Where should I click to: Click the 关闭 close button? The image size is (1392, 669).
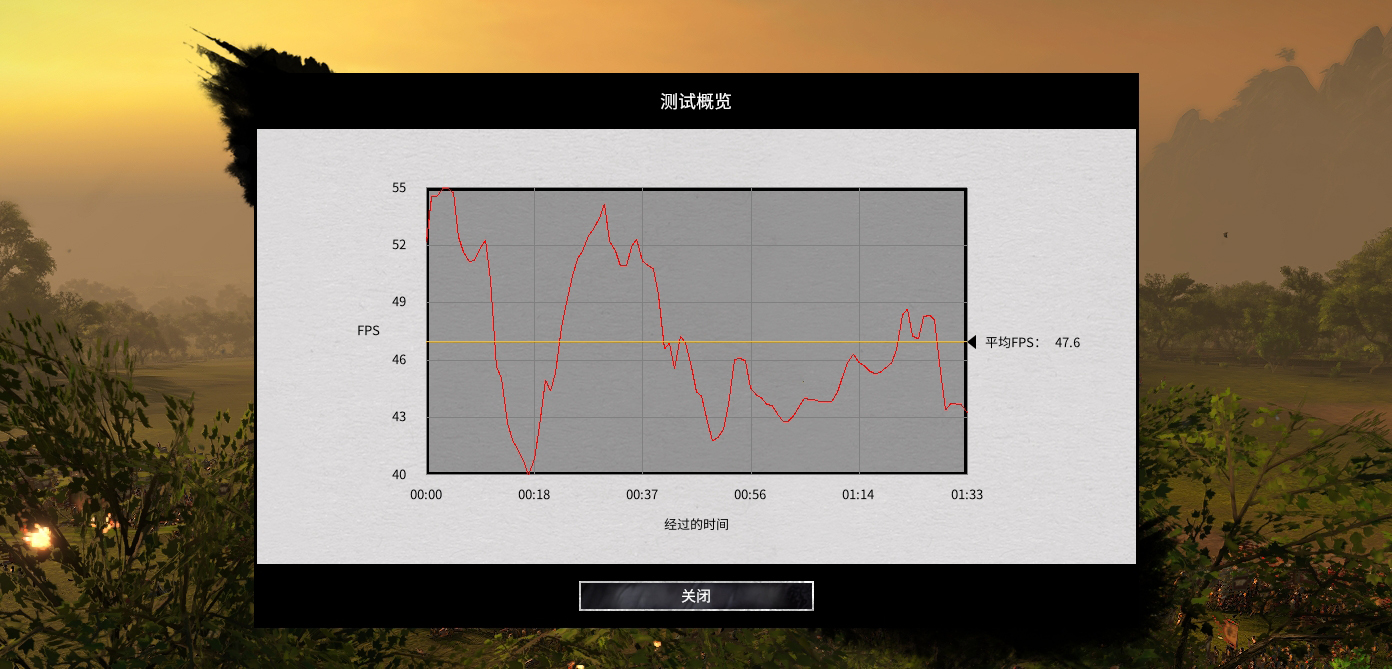click(x=696, y=594)
